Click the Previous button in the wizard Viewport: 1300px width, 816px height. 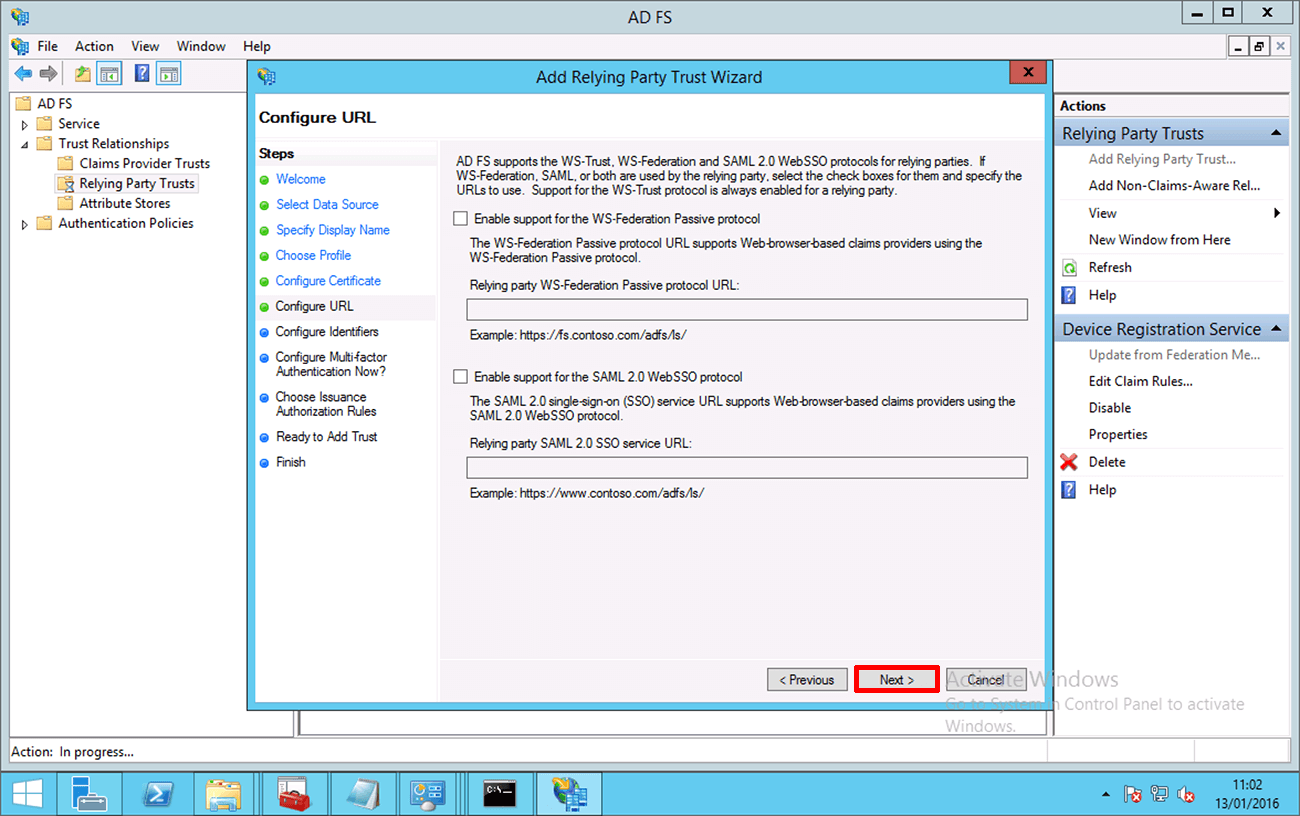pyautogui.click(x=807, y=680)
